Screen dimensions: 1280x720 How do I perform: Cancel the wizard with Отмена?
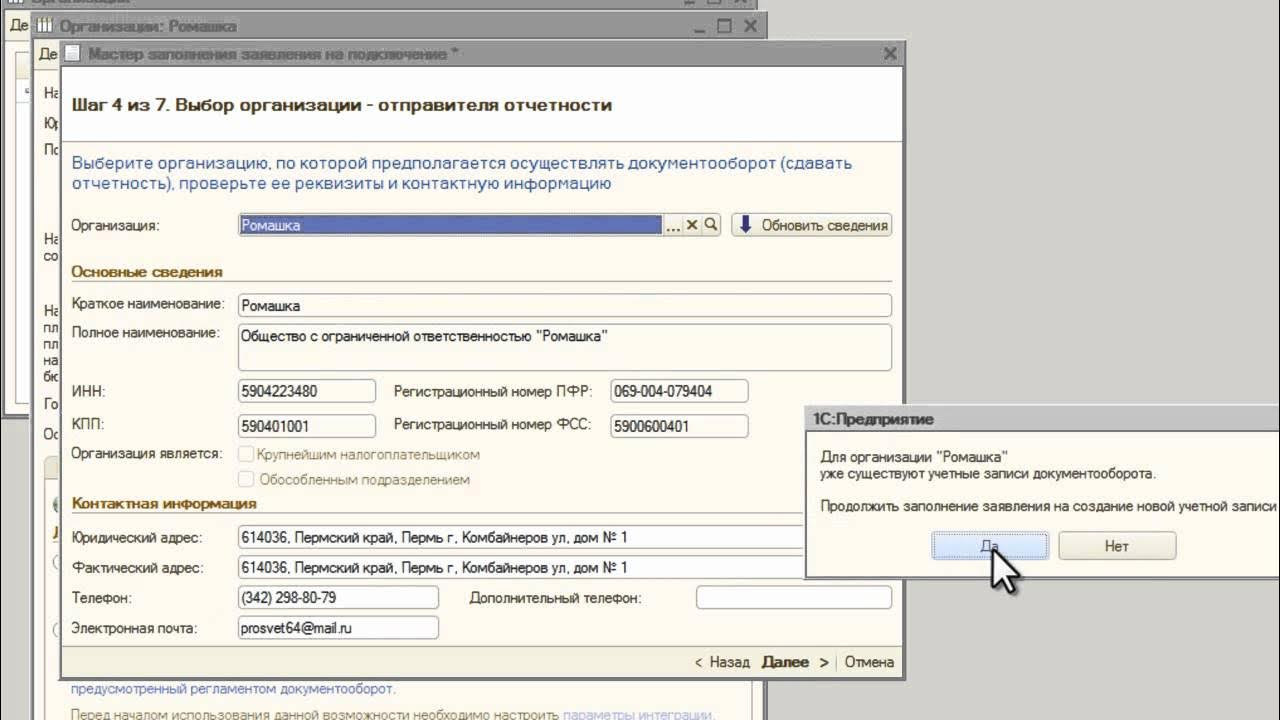pyautogui.click(x=869, y=662)
